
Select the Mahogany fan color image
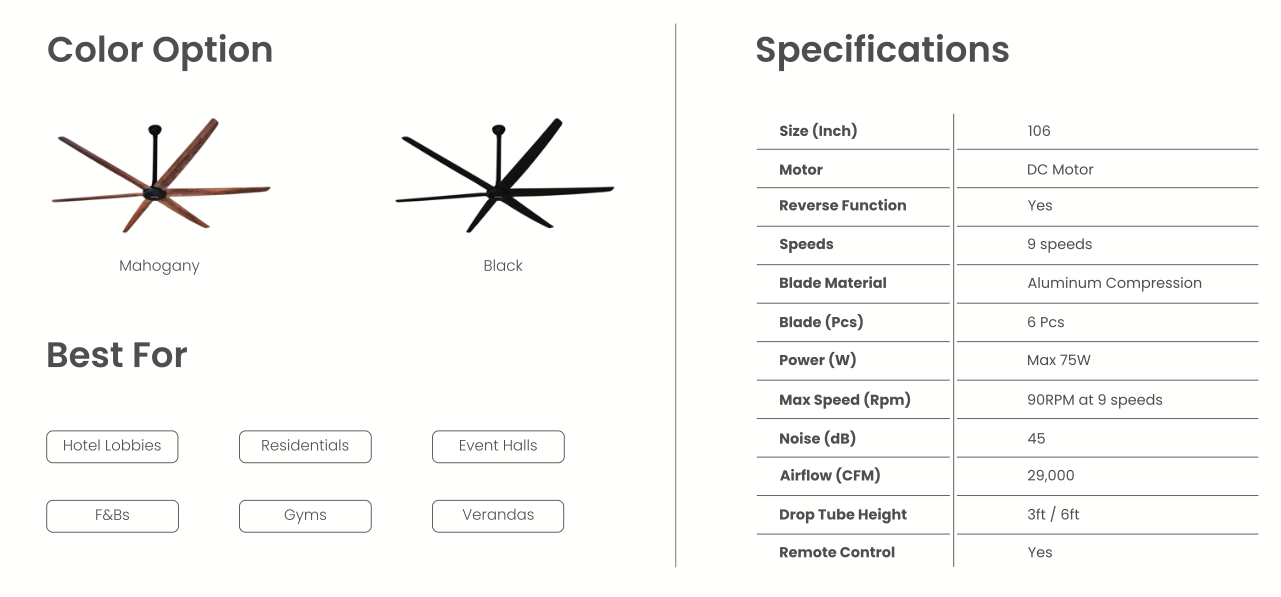tap(160, 177)
